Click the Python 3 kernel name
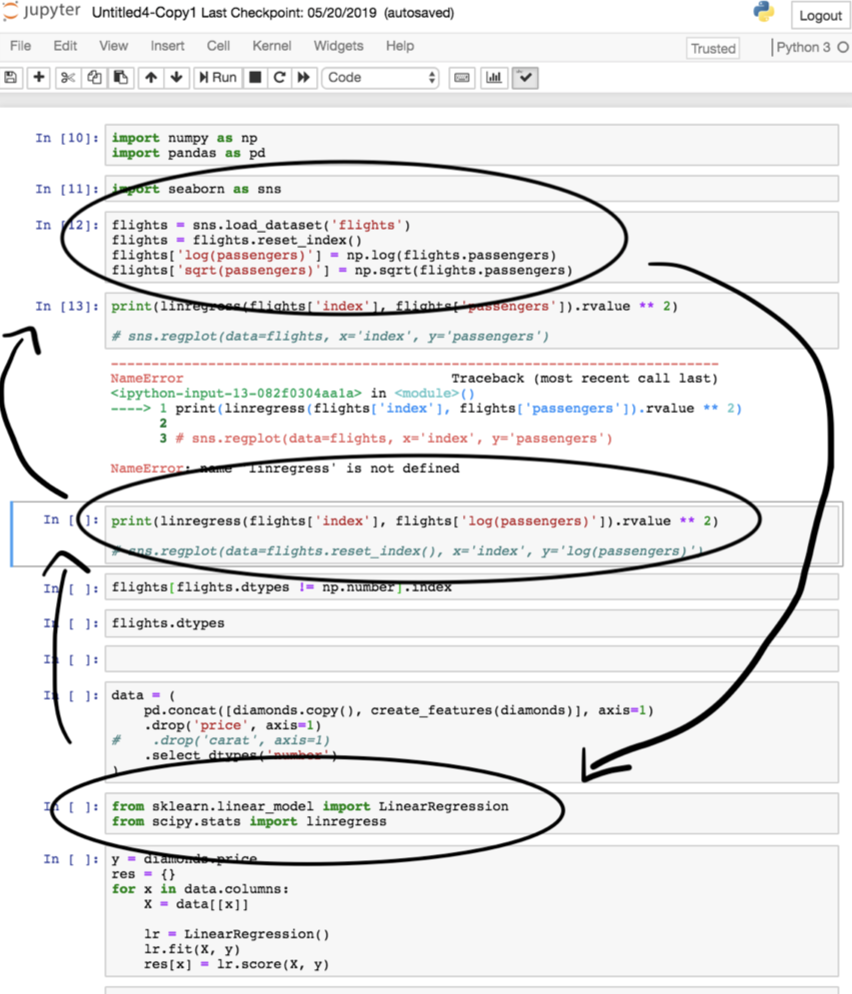 click(x=803, y=48)
